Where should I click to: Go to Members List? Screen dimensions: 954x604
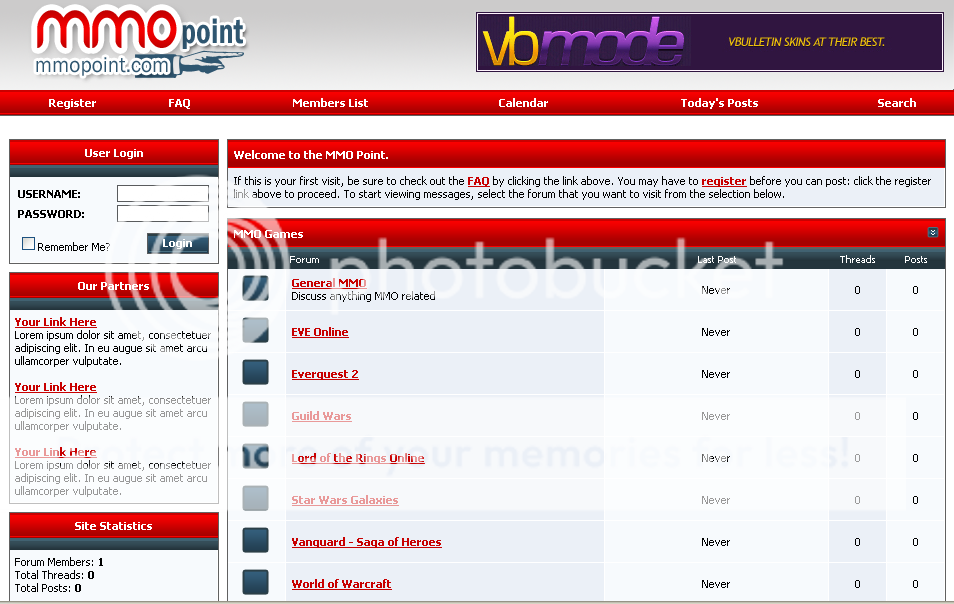click(330, 103)
